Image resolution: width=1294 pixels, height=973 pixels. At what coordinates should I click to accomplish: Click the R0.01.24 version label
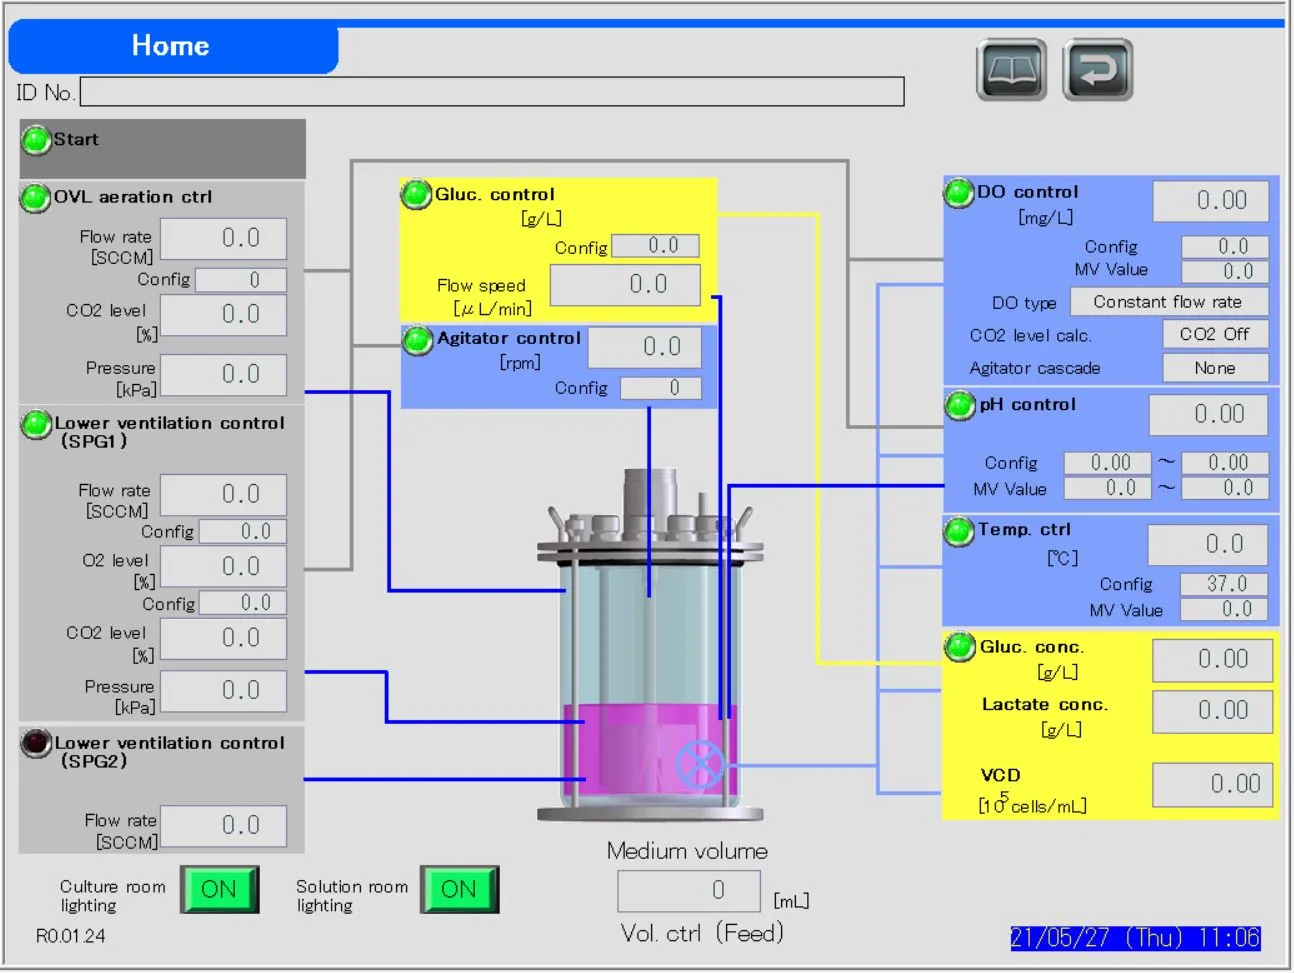coord(70,936)
